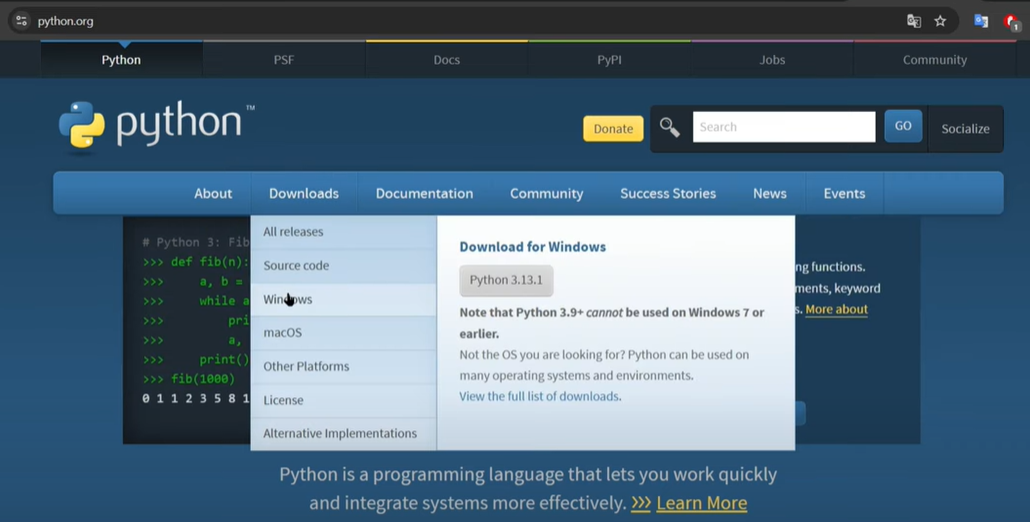Open the About menu
Image resolution: width=1030 pixels, height=522 pixels.
pyautogui.click(x=213, y=193)
